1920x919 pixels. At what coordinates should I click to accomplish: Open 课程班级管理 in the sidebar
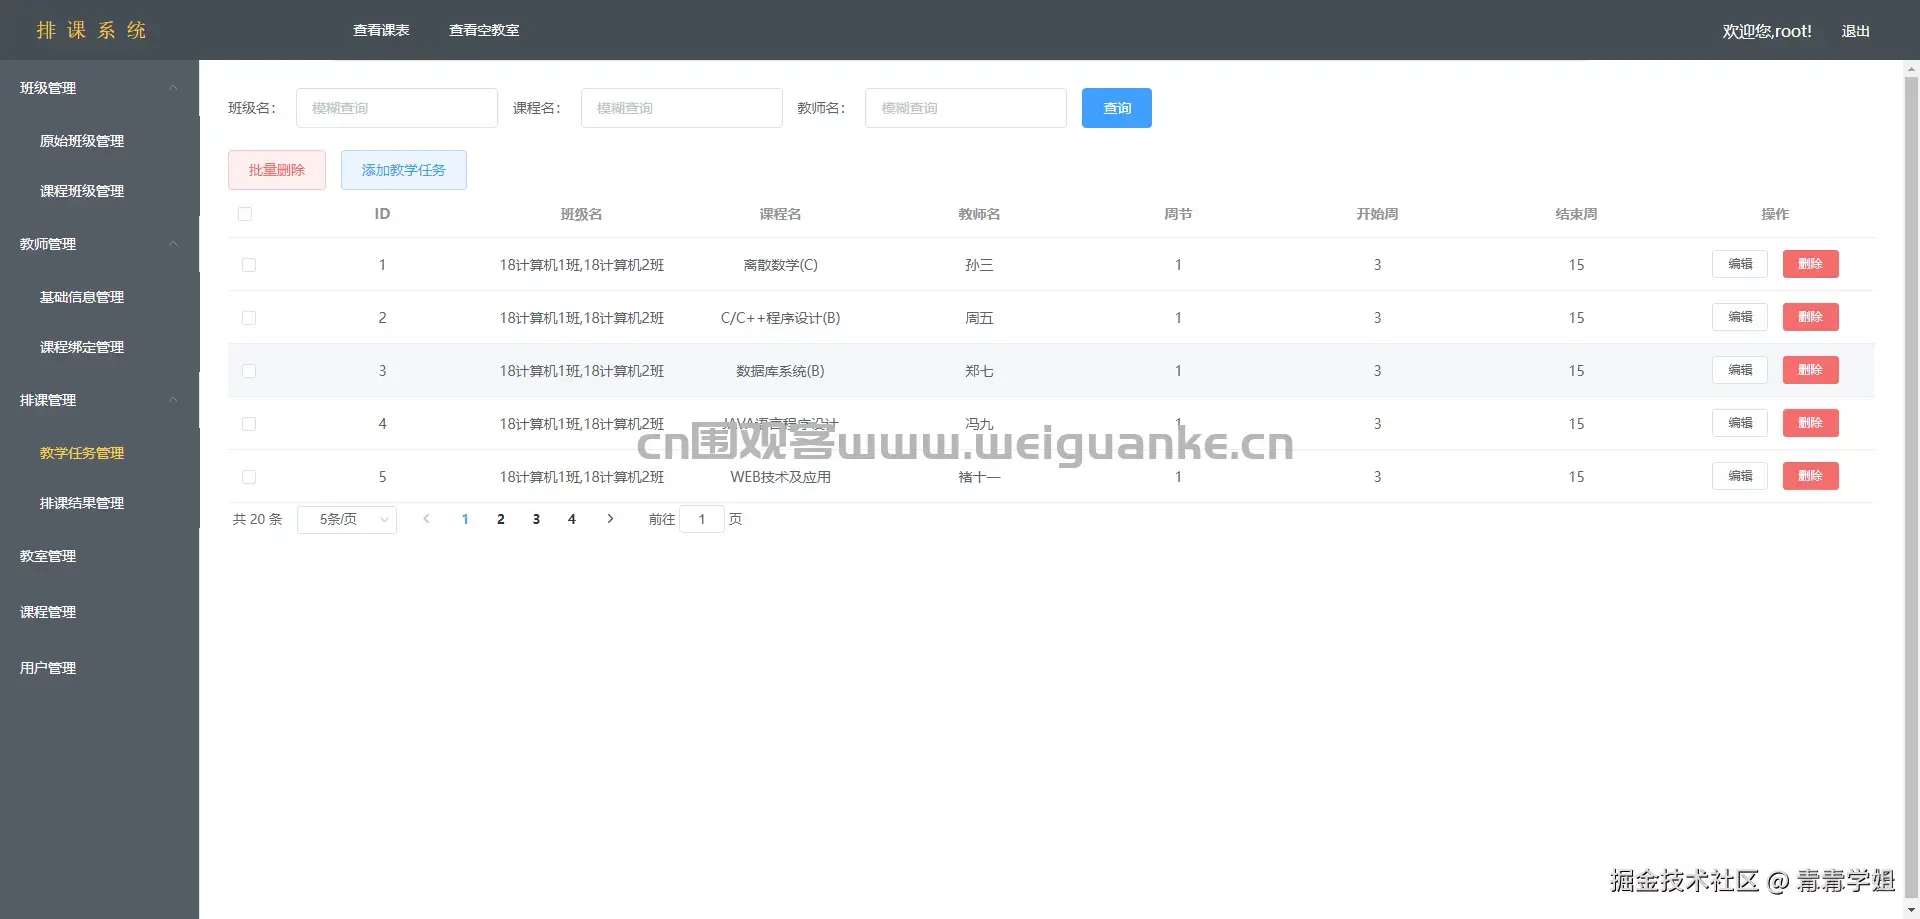[x=82, y=191]
